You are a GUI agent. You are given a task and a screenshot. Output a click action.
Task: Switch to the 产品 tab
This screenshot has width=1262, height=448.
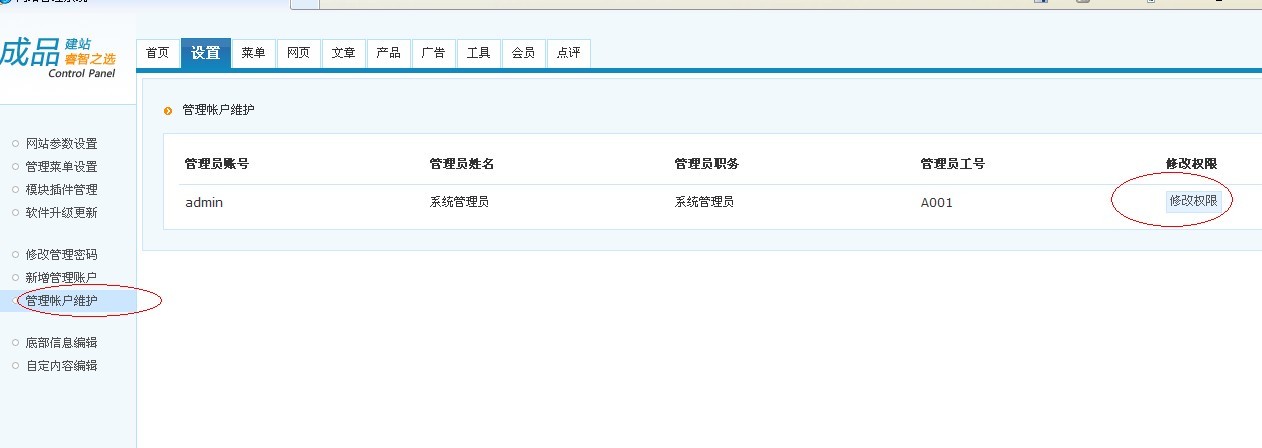[x=388, y=53]
